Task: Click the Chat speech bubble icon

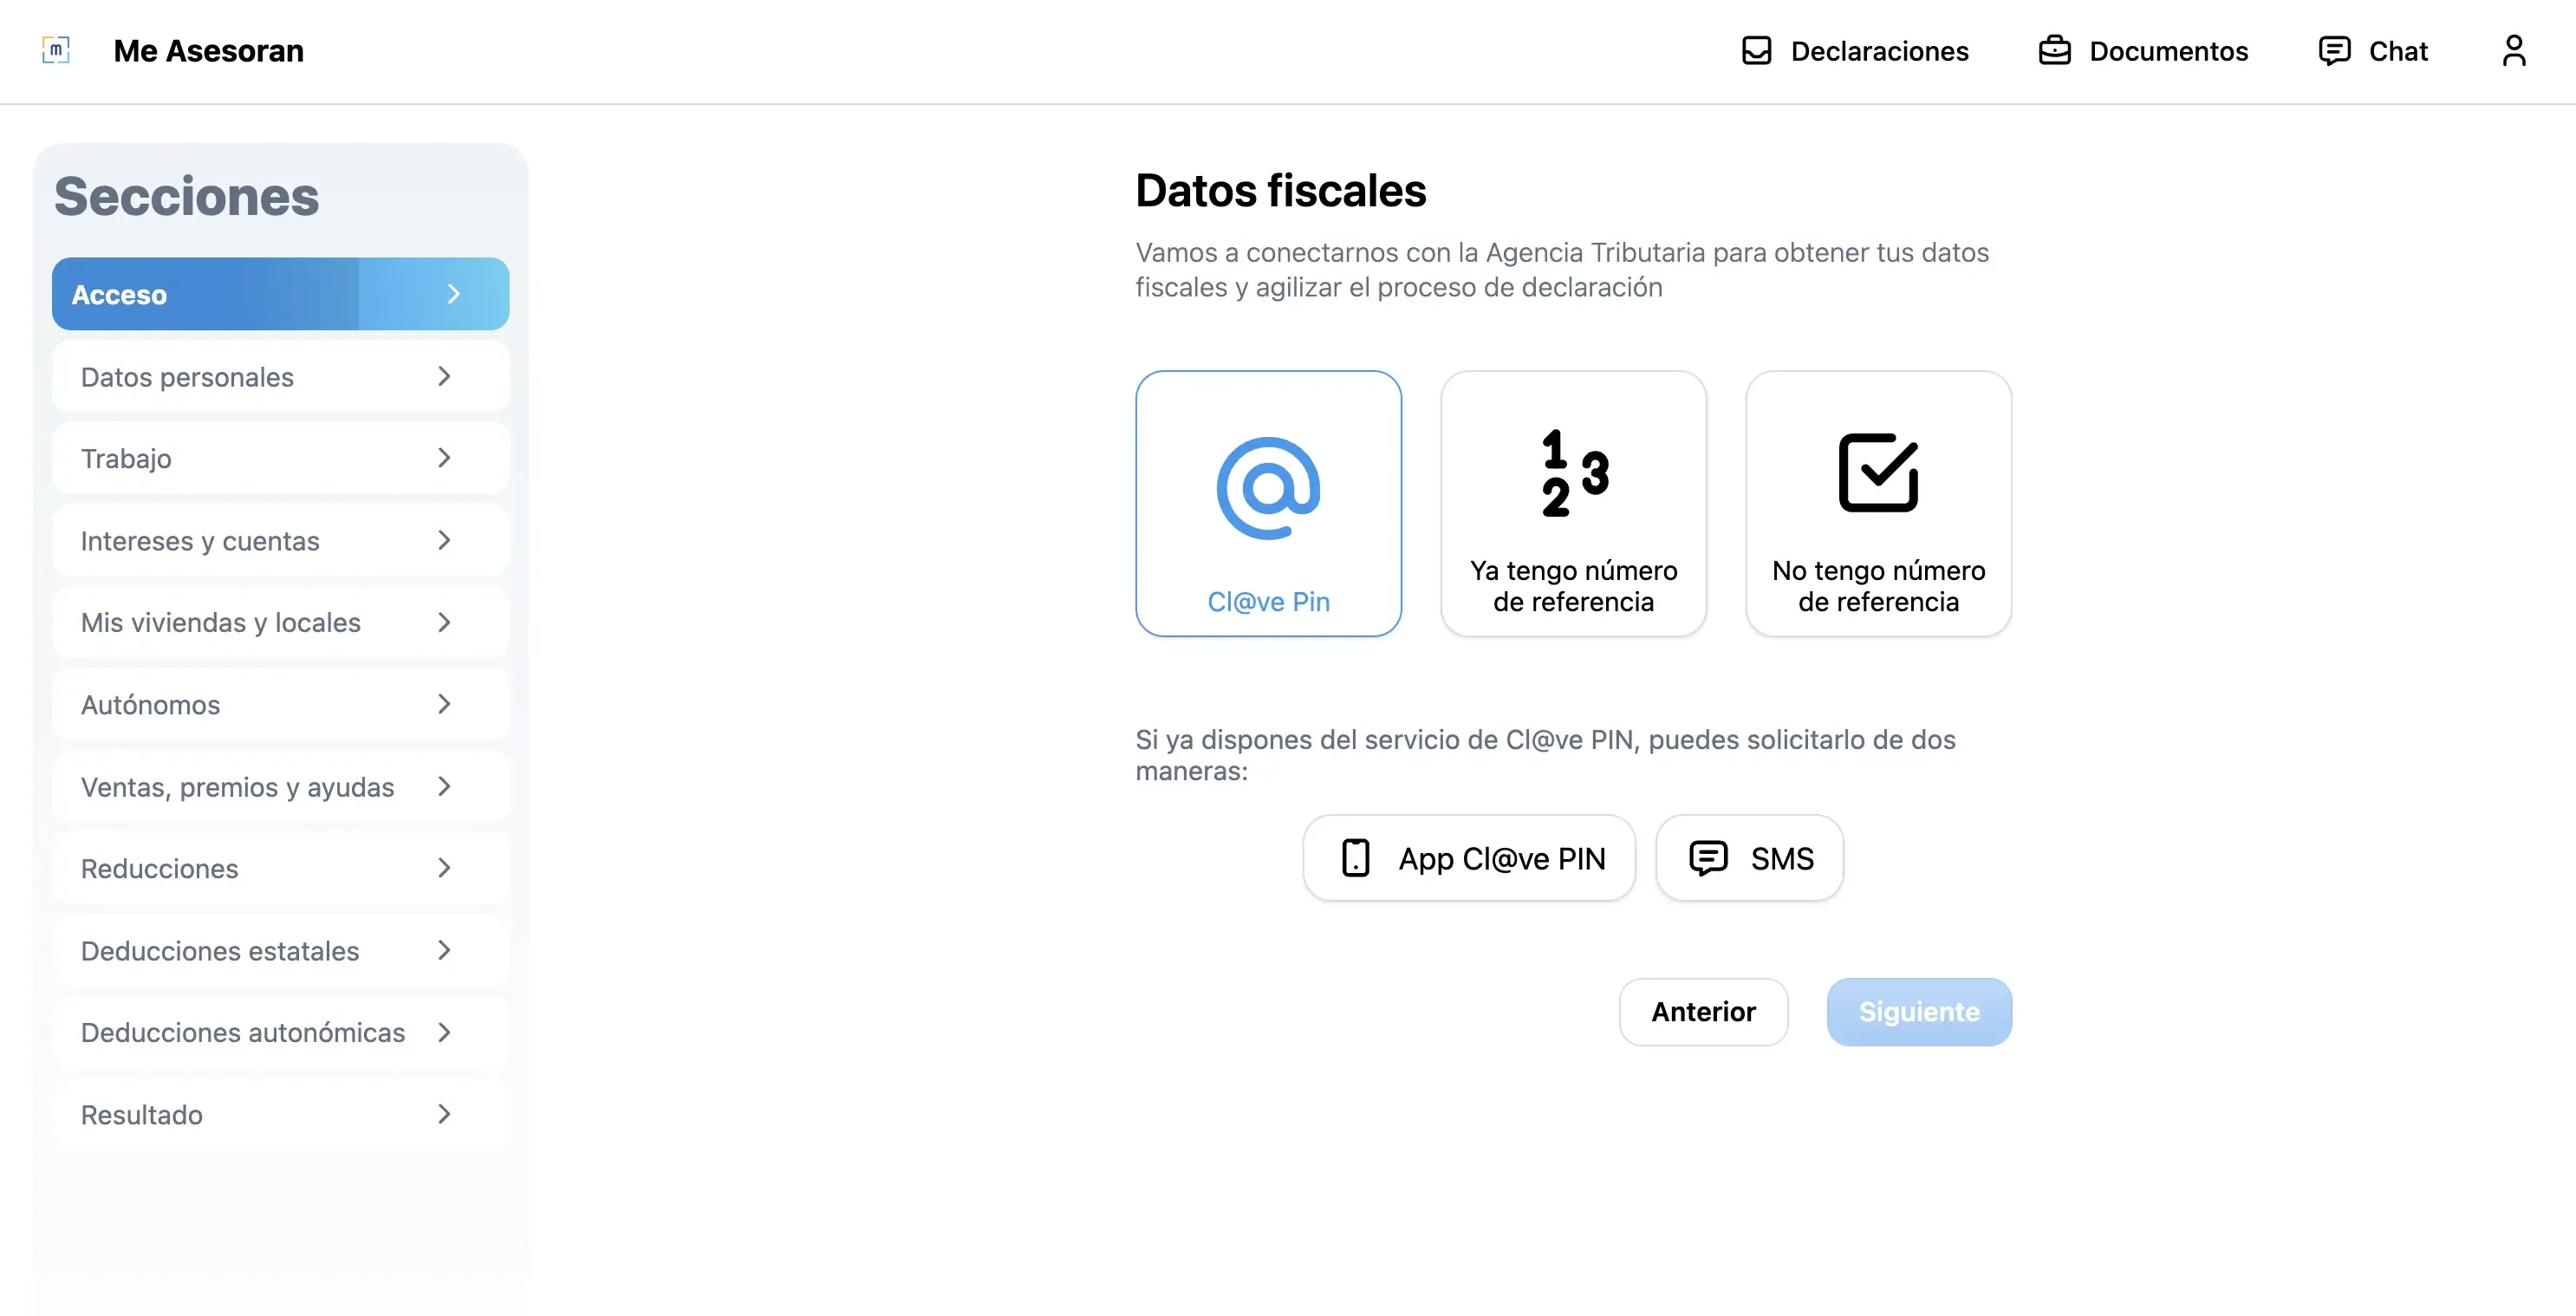Action: coord(2334,51)
